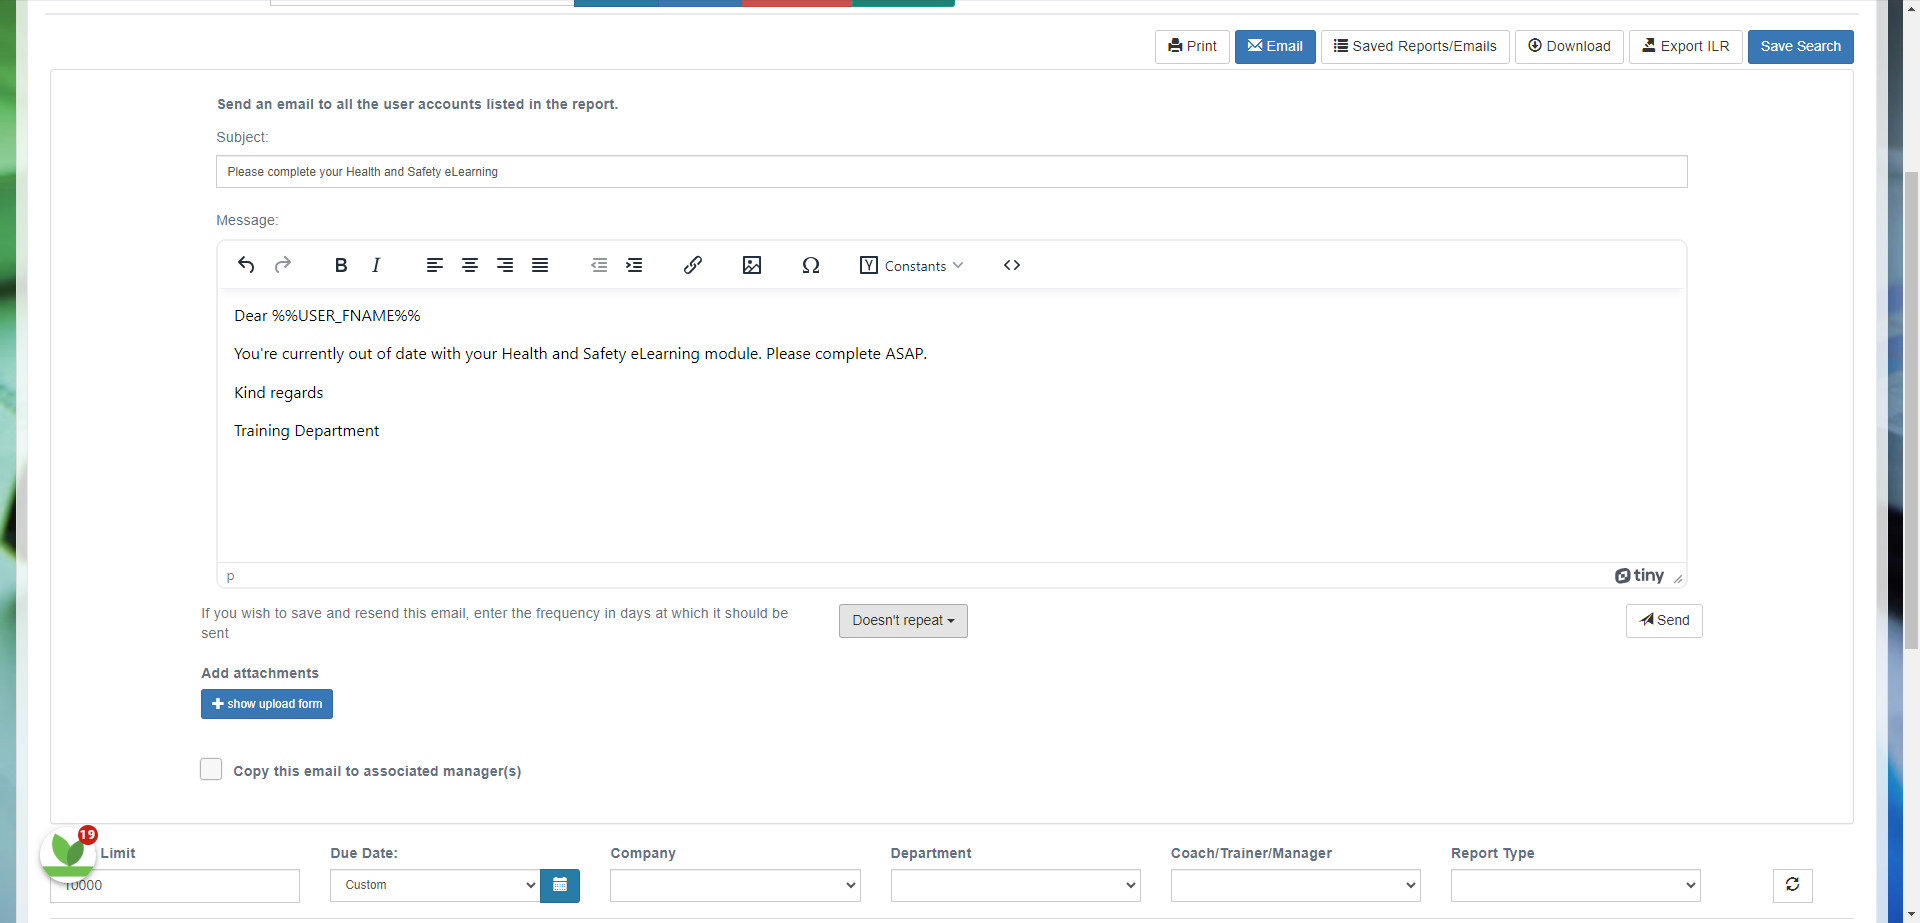This screenshot has width=1920, height=923.
Task: Refresh the report filters
Action: tap(1793, 885)
